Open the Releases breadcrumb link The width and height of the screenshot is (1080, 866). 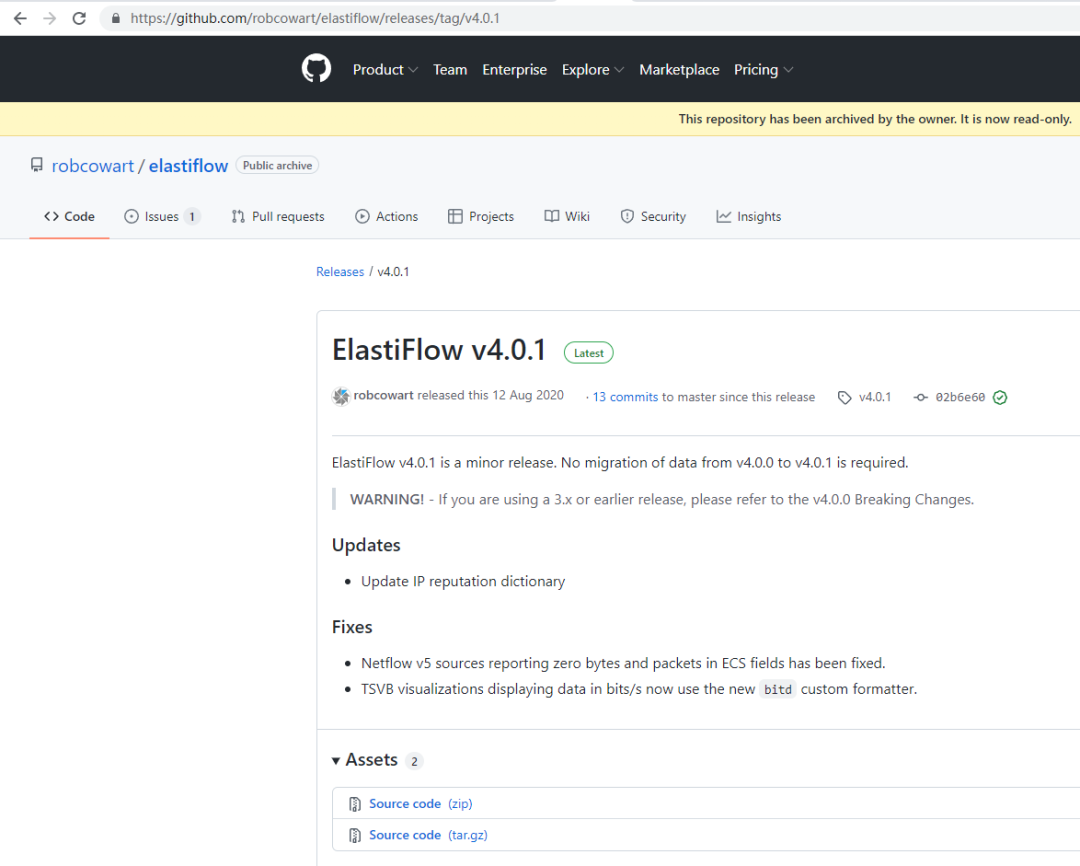[x=340, y=271]
